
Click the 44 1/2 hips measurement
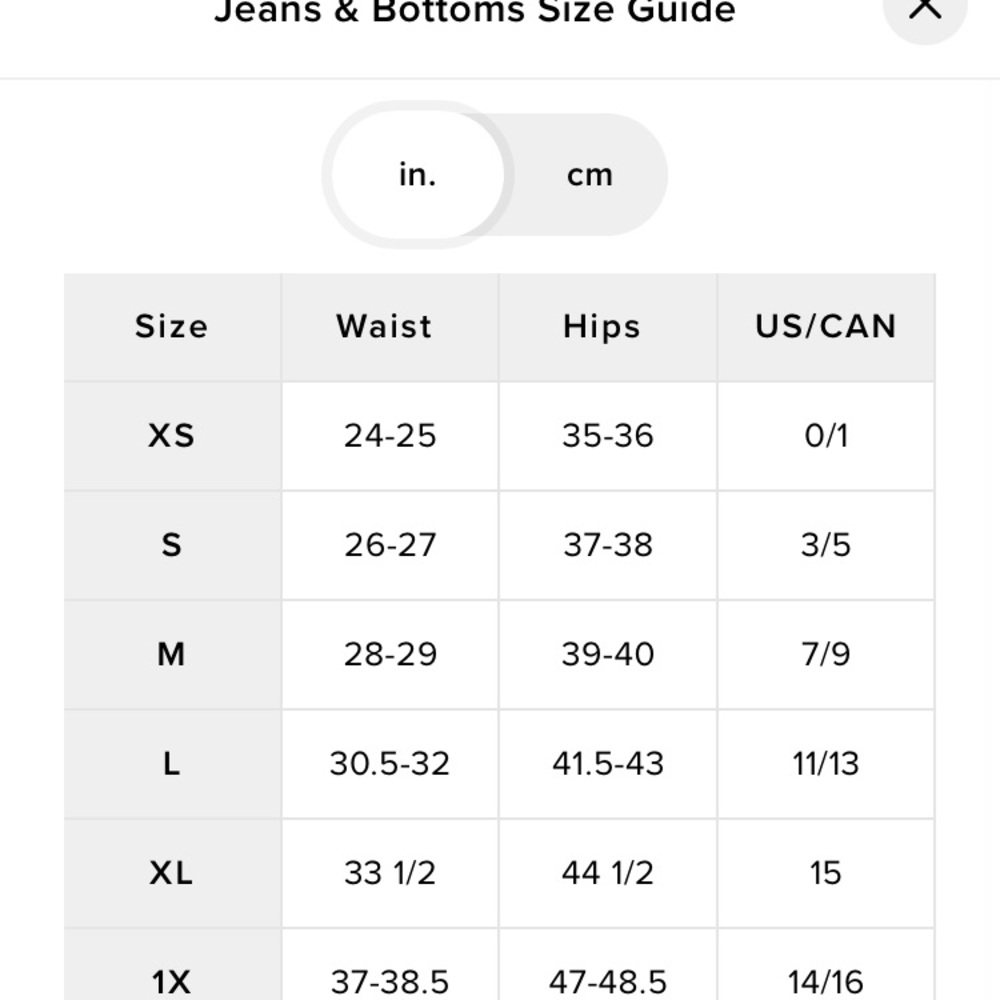[x=608, y=873]
